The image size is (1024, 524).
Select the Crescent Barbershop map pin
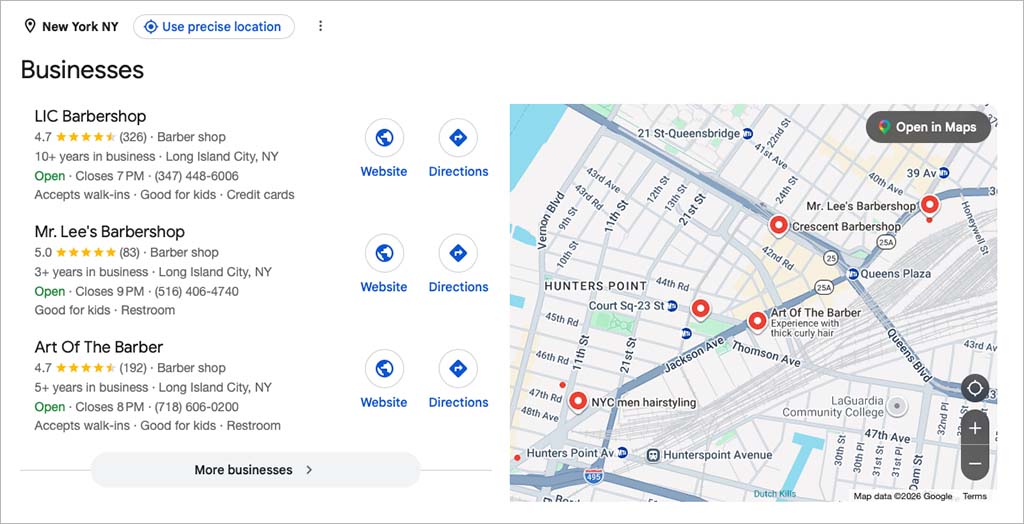point(778,226)
